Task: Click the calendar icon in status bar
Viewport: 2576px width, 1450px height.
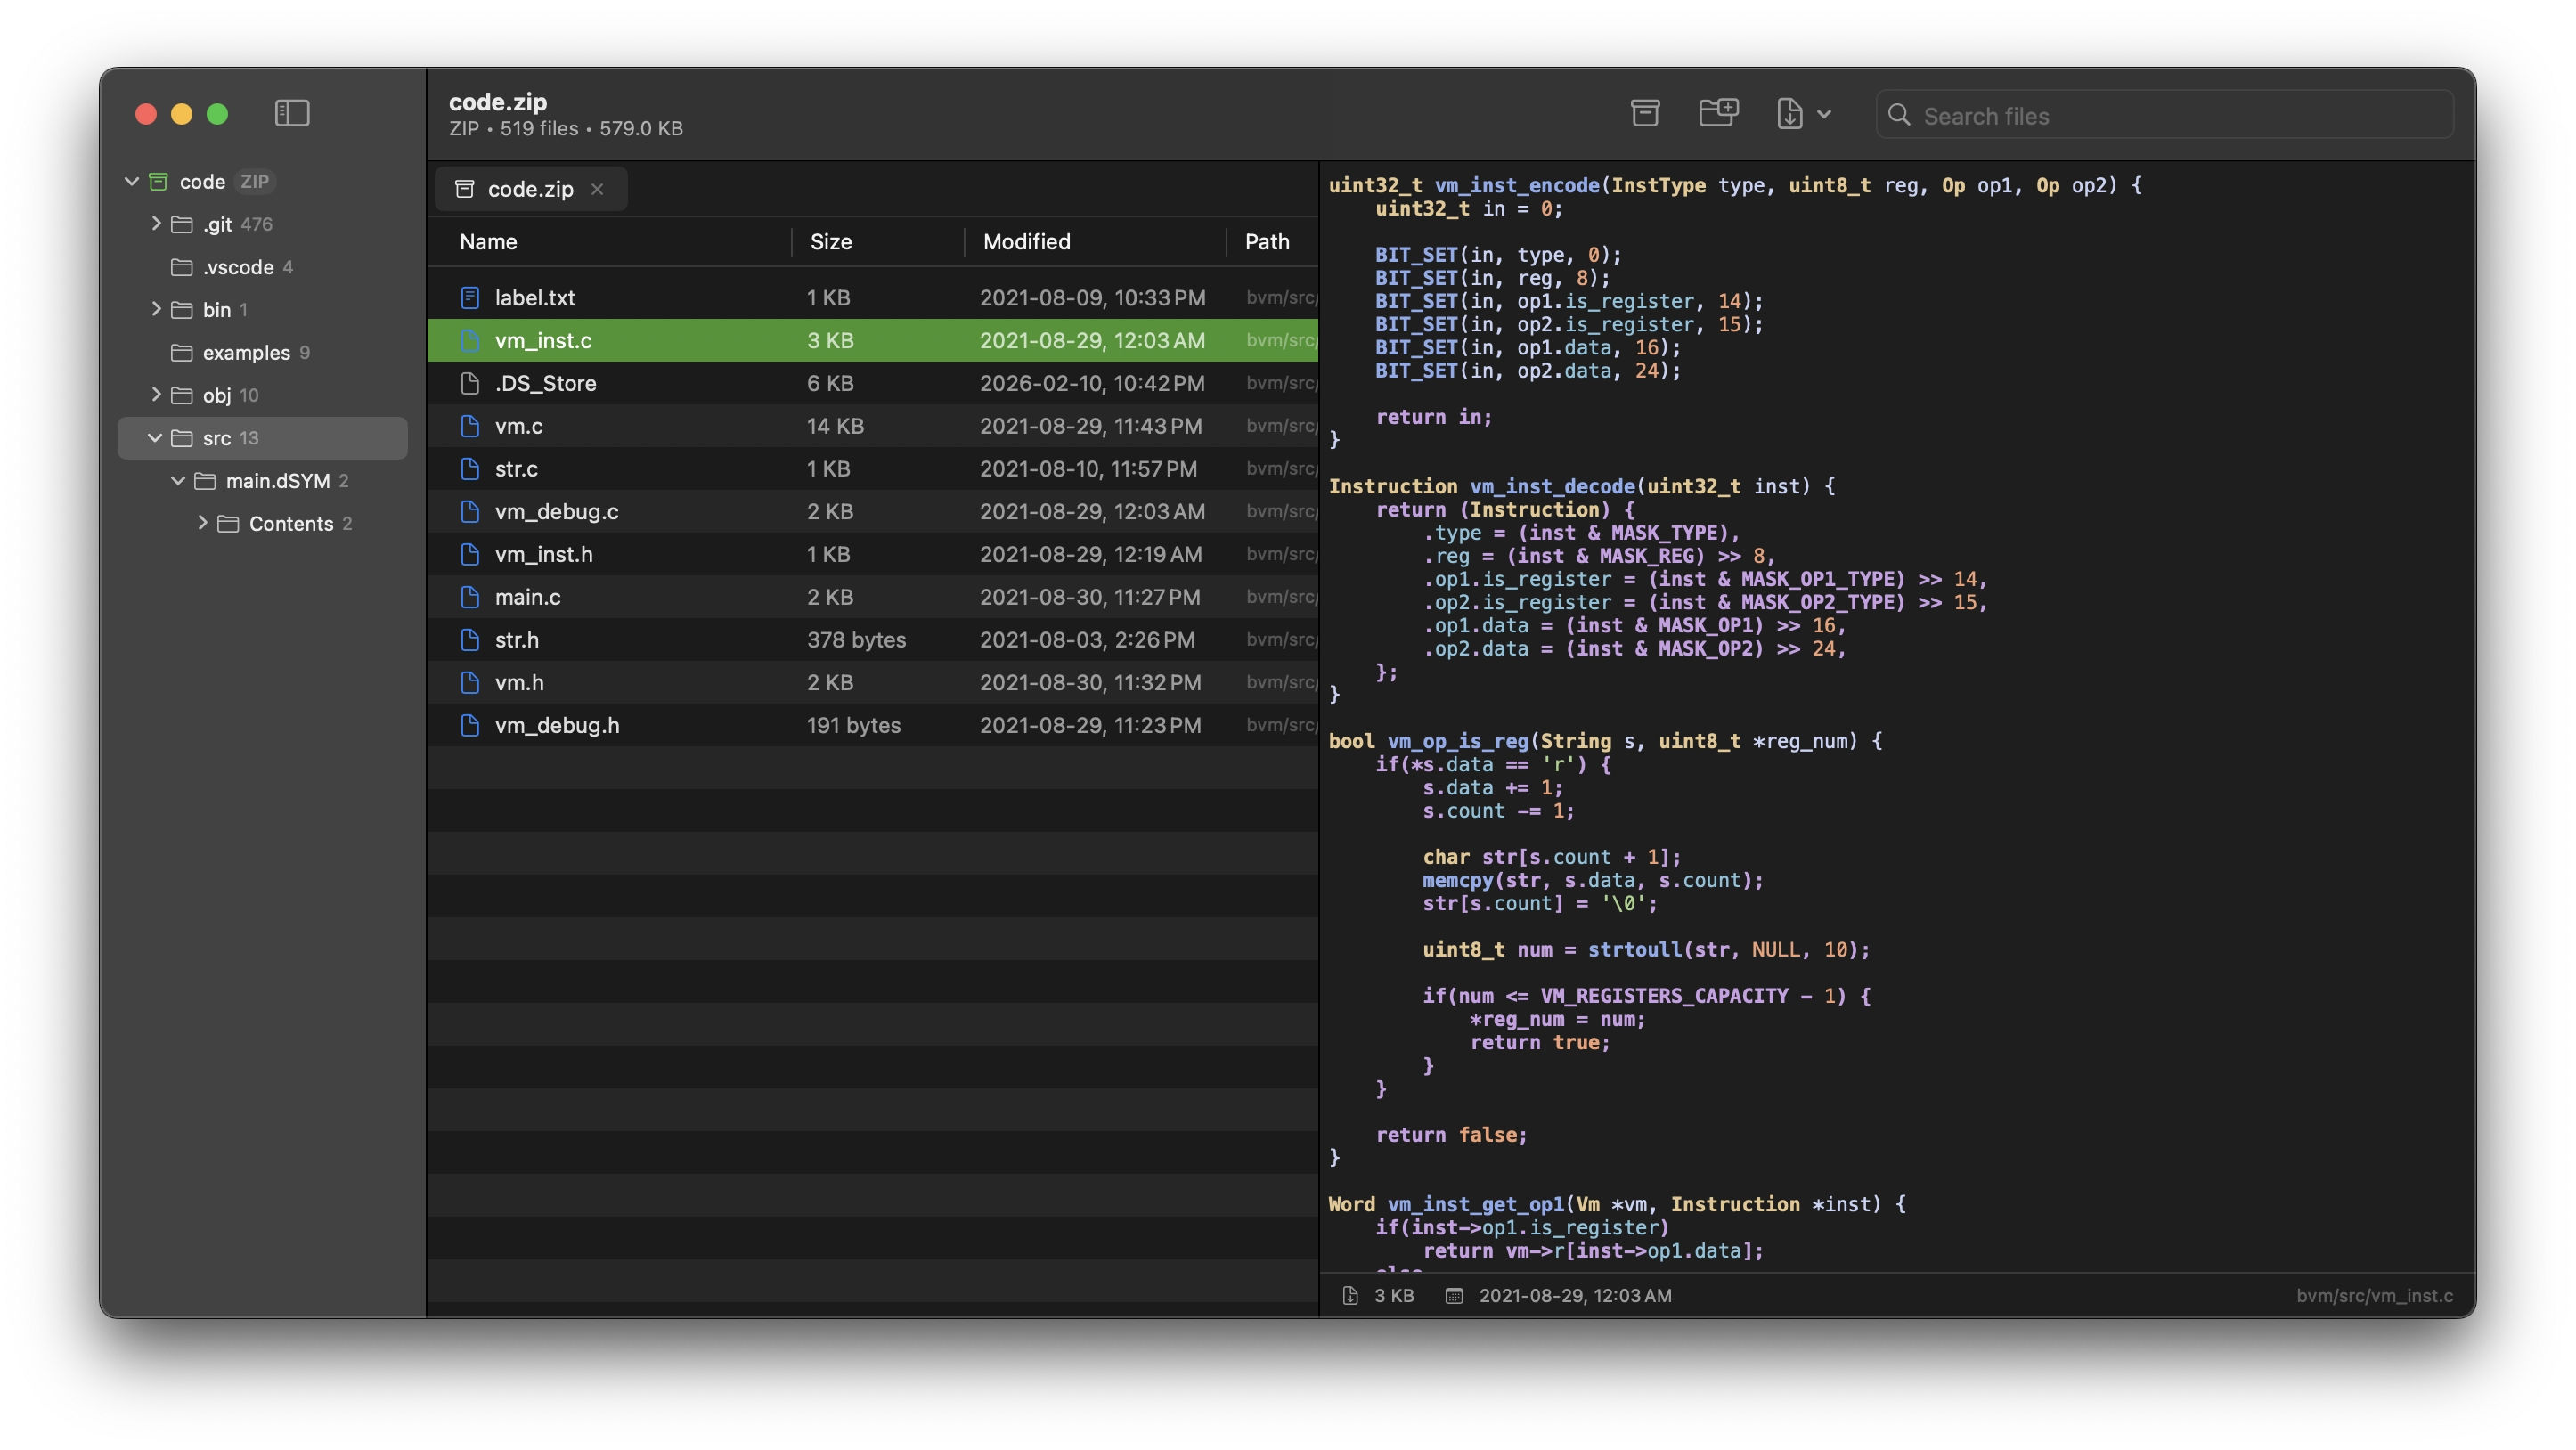Action: (1454, 1295)
